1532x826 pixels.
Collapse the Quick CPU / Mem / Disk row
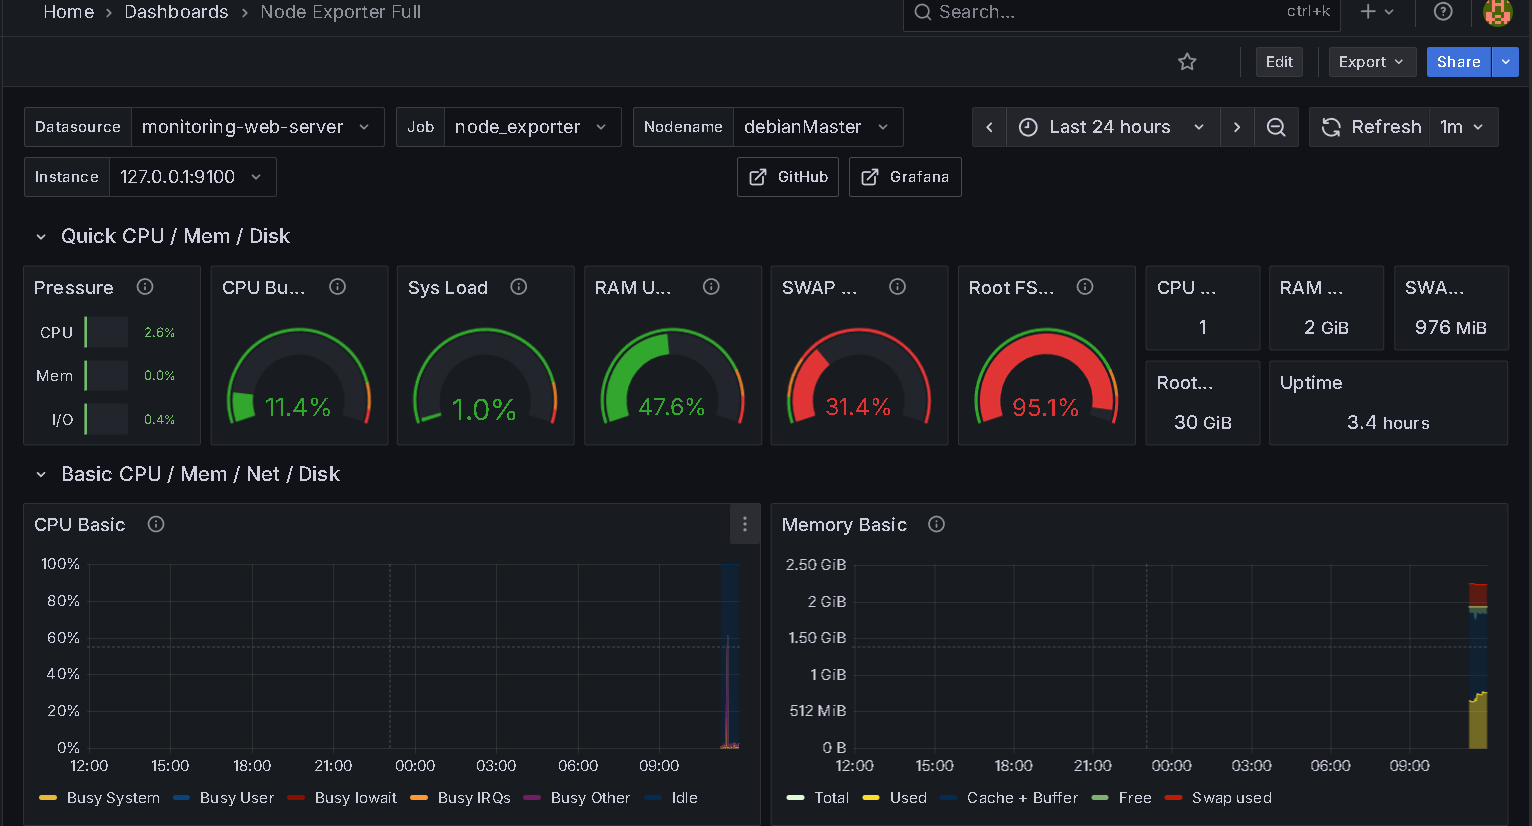pyautogui.click(x=41, y=237)
